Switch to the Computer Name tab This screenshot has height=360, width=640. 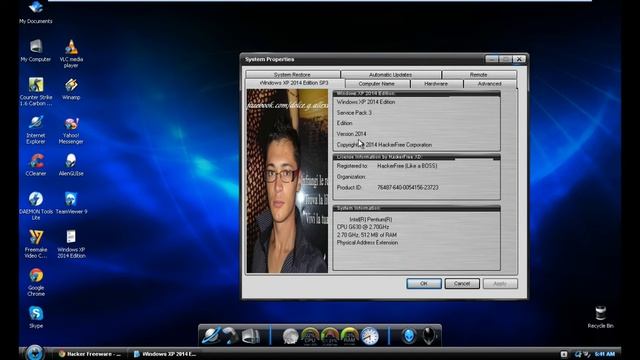coord(377,84)
